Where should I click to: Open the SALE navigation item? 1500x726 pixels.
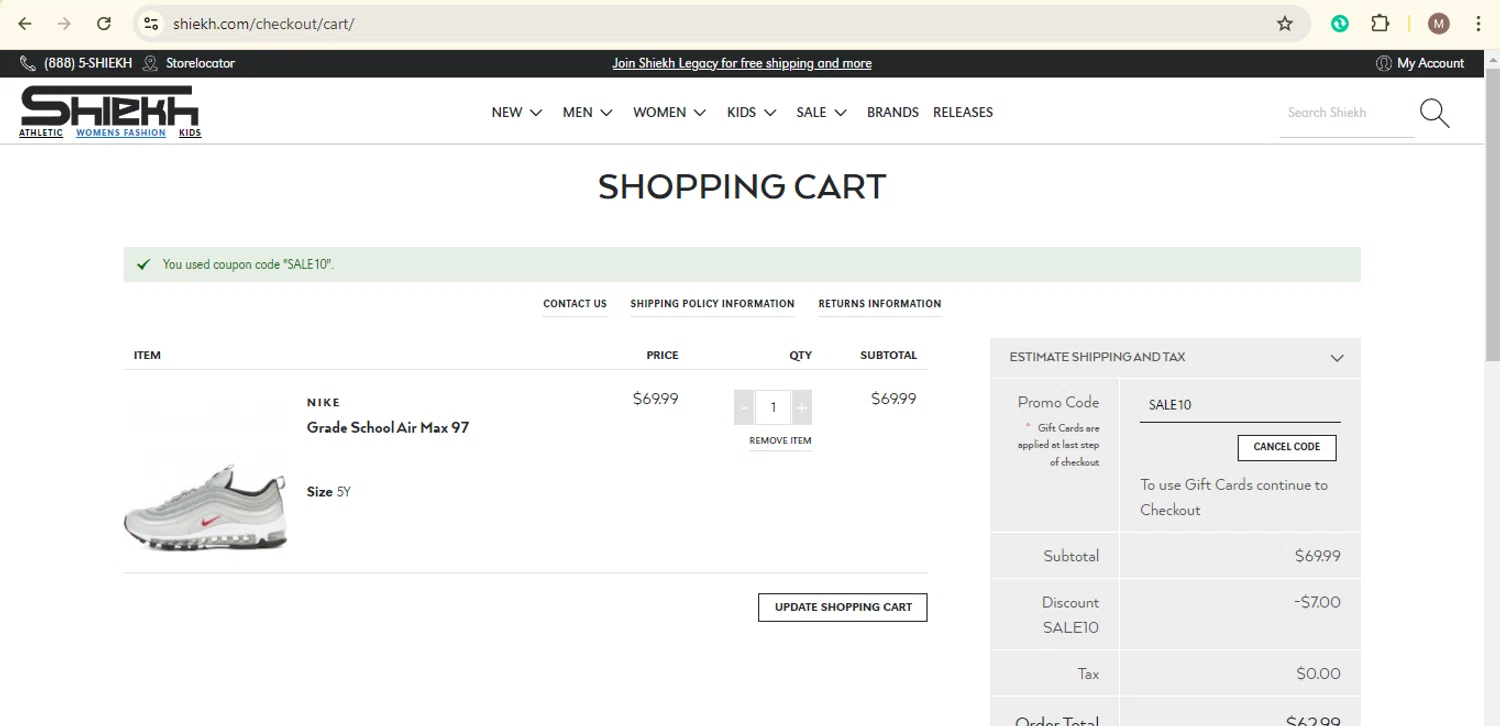point(811,113)
